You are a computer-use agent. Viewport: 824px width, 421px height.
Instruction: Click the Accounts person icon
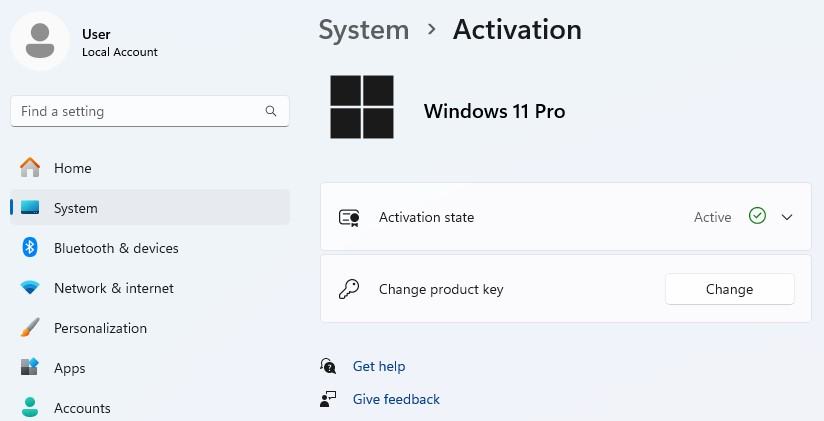30,407
